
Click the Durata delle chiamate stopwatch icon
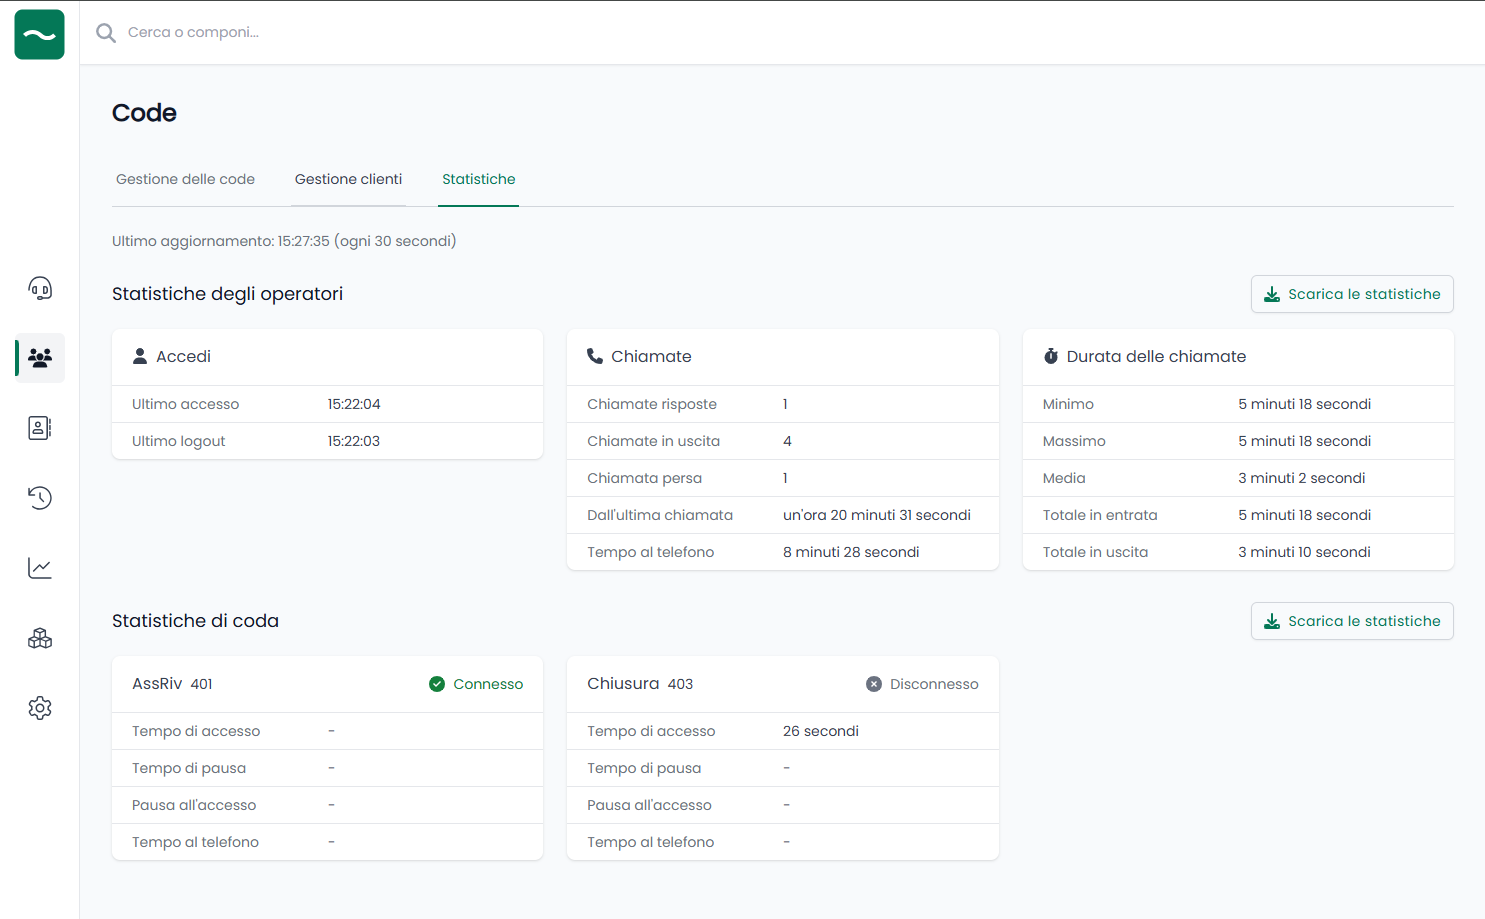pyautogui.click(x=1050, y=357)
